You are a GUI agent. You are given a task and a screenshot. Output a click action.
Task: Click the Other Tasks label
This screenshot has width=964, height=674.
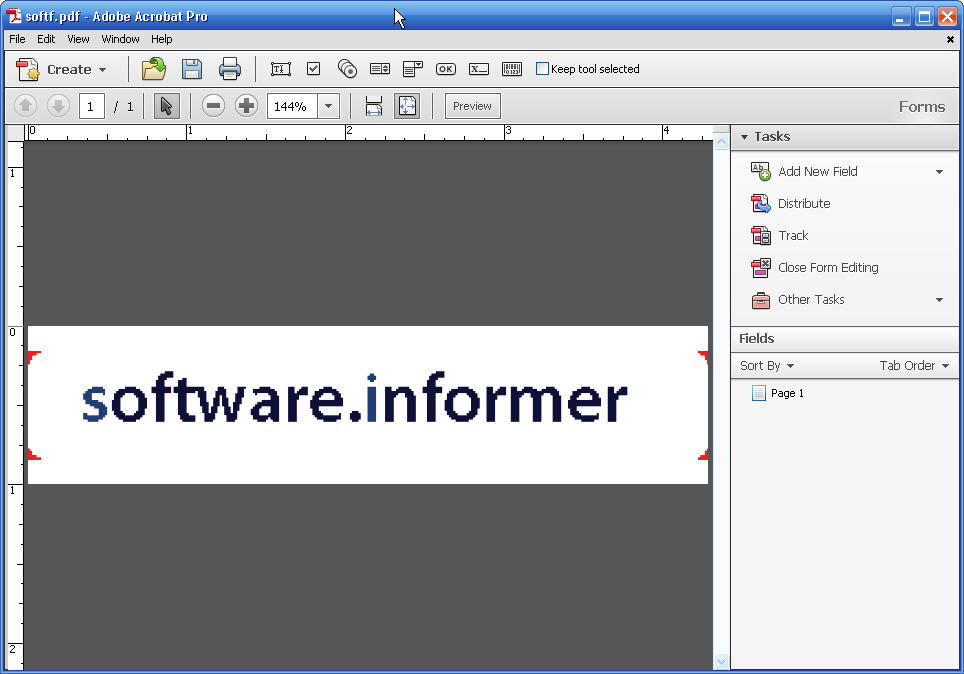[811, 299]
